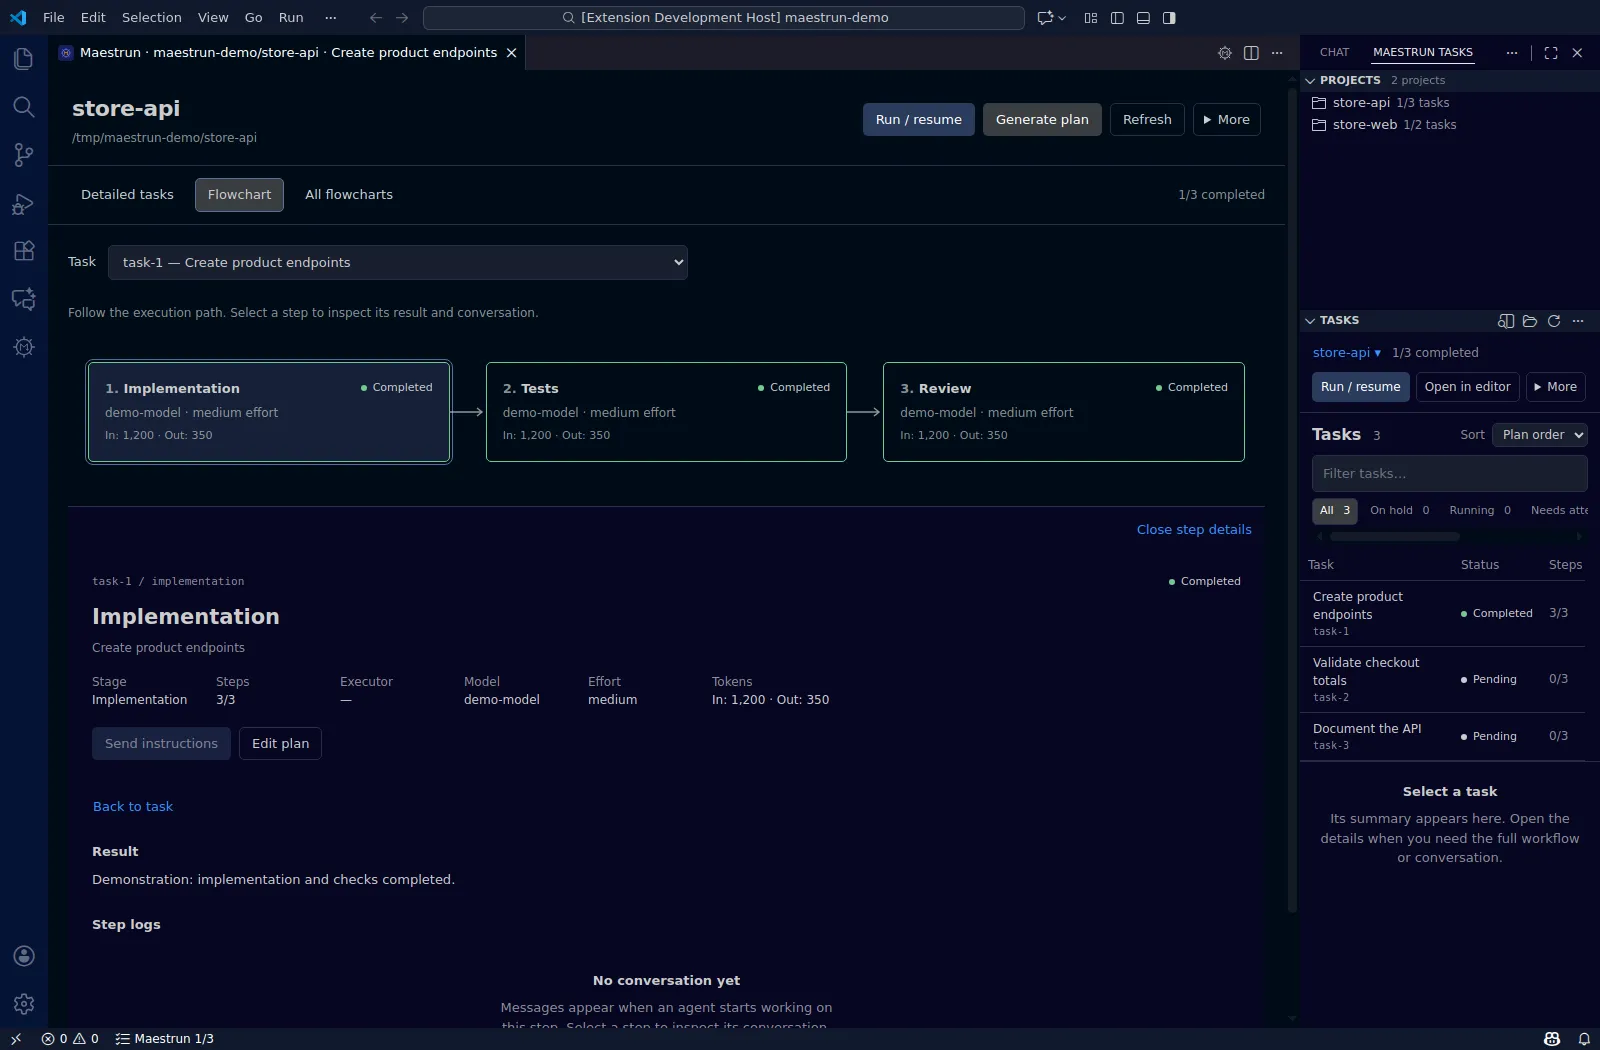
Task: Click Generate plan button
Action: (x=1042, y=120)
